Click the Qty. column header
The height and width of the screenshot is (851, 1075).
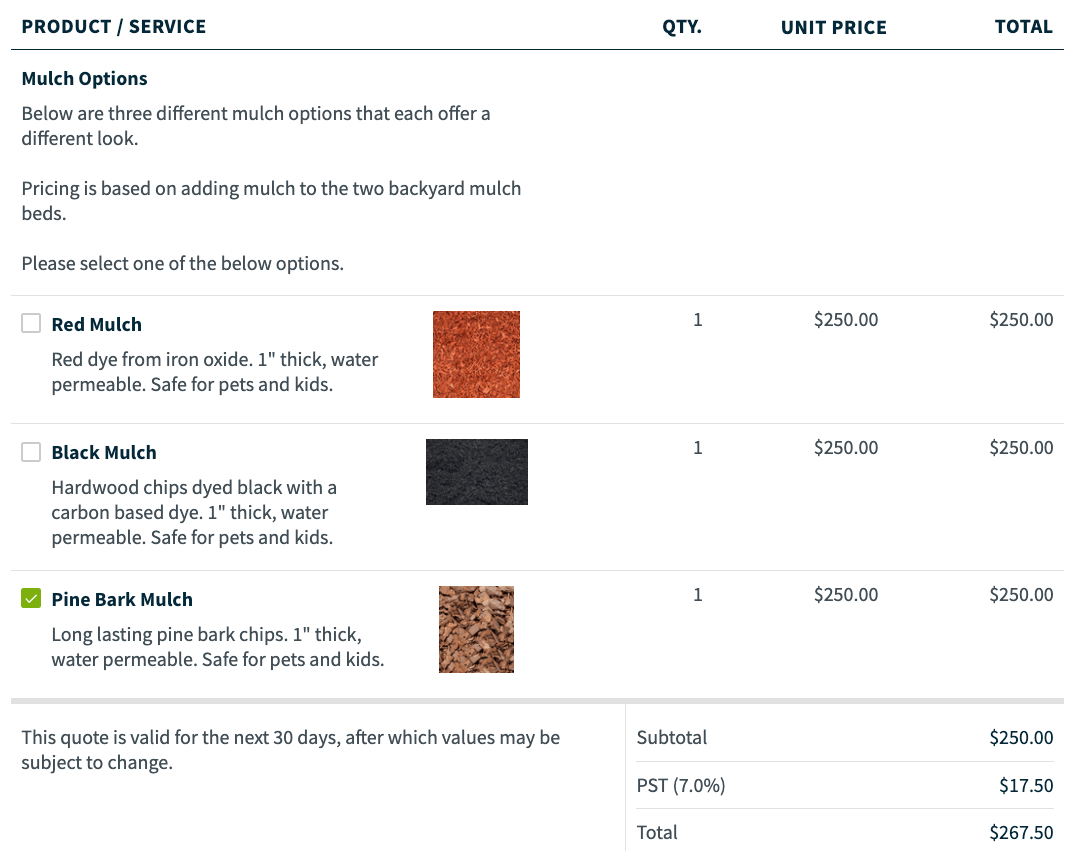tap(682, 27)
